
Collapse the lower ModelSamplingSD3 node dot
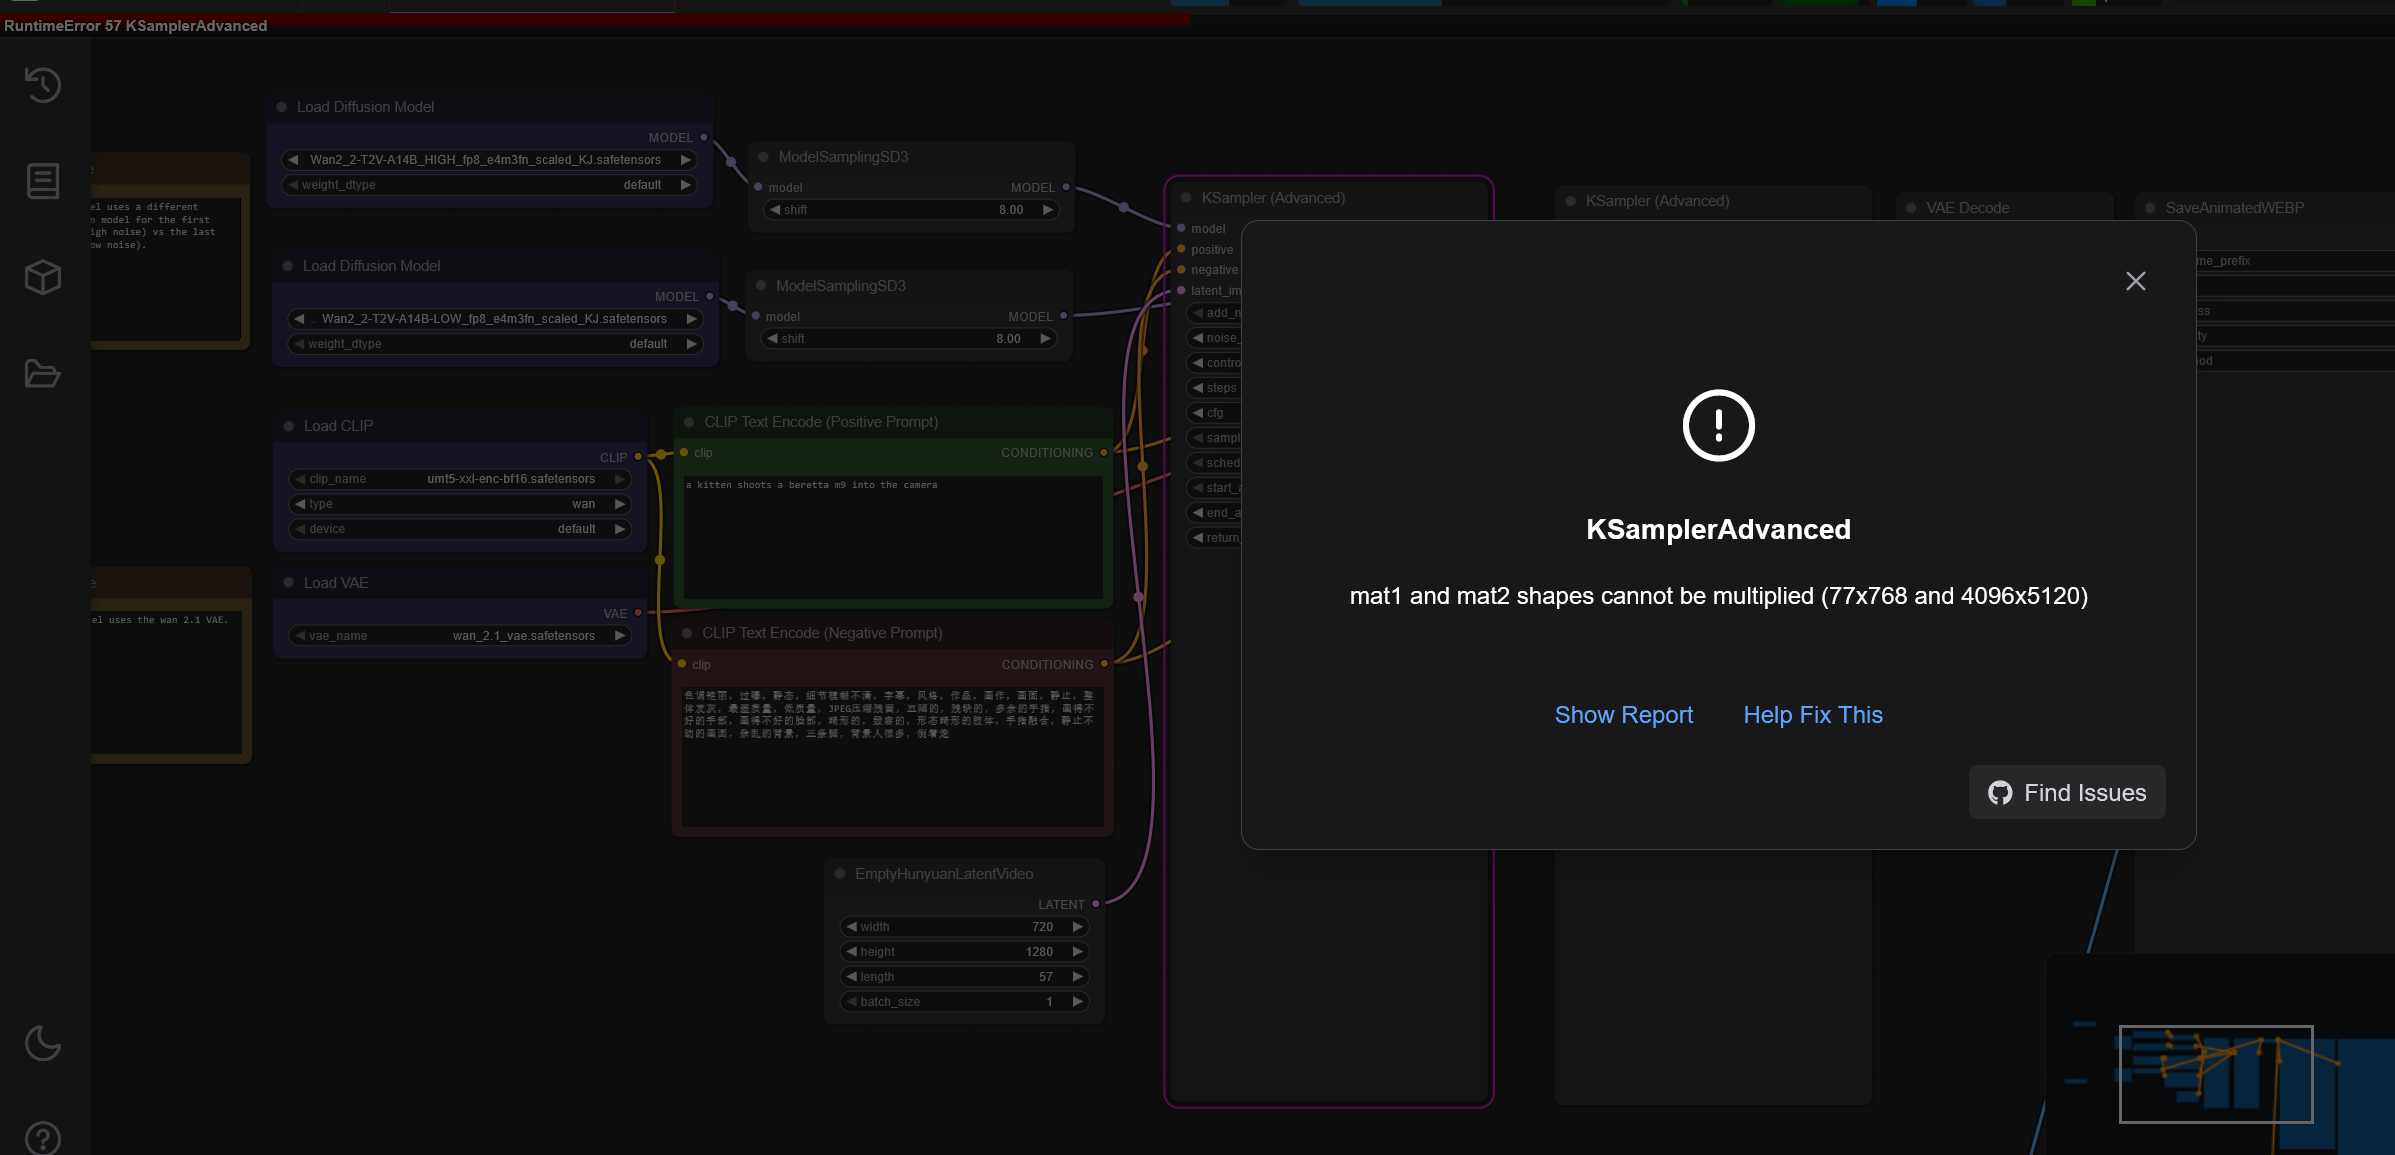761,286
